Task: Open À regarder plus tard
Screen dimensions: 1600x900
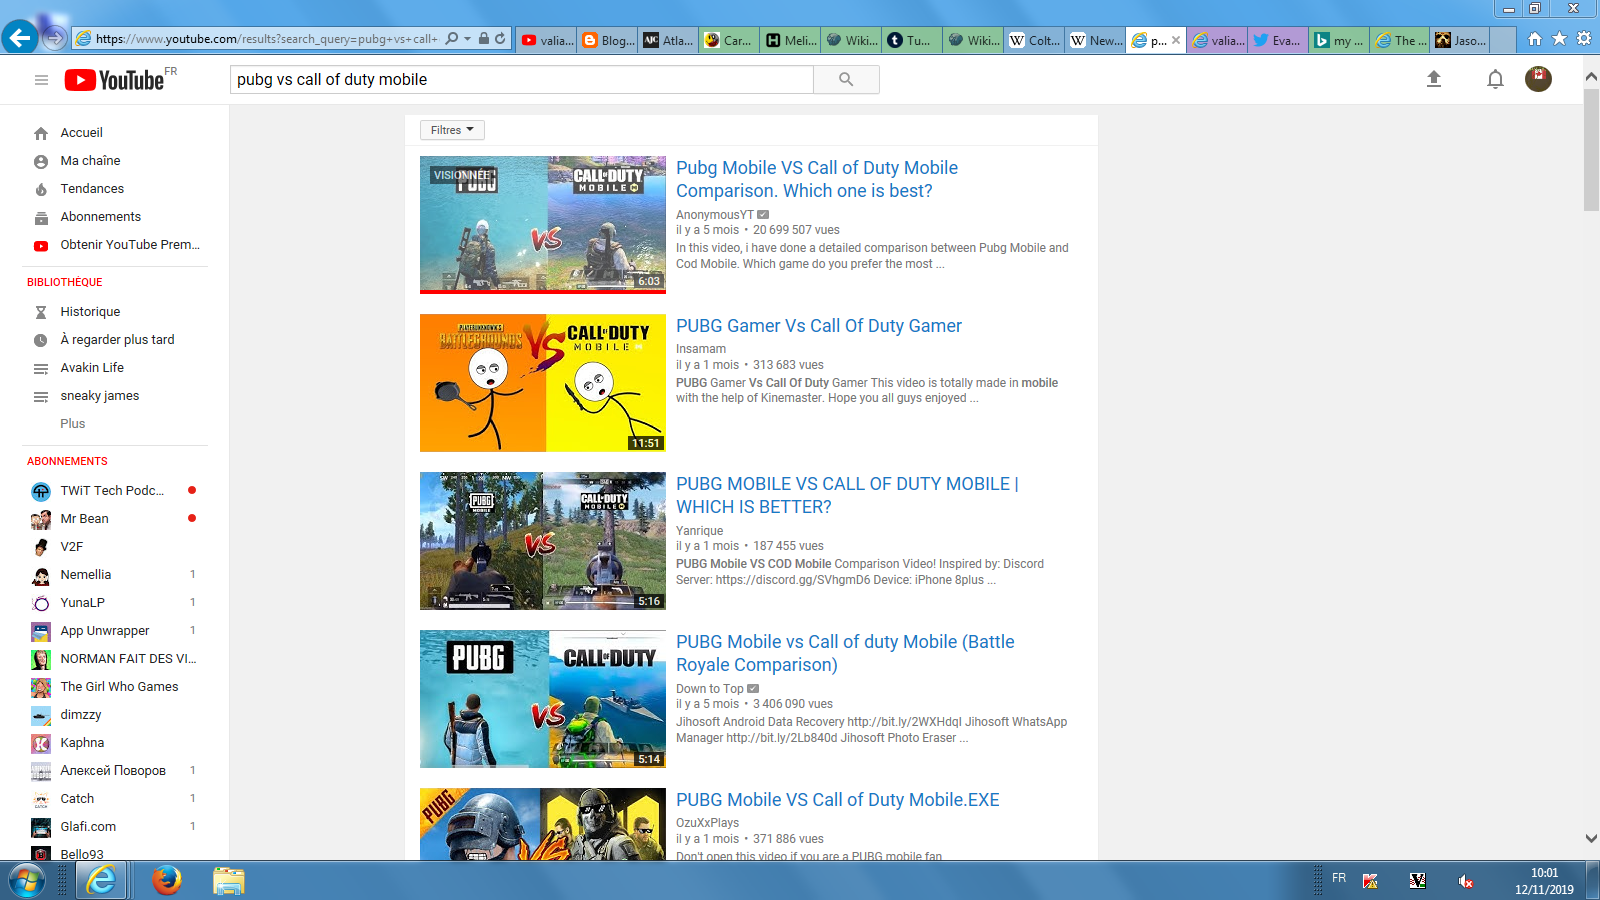Action: click(x=115, y=340)
